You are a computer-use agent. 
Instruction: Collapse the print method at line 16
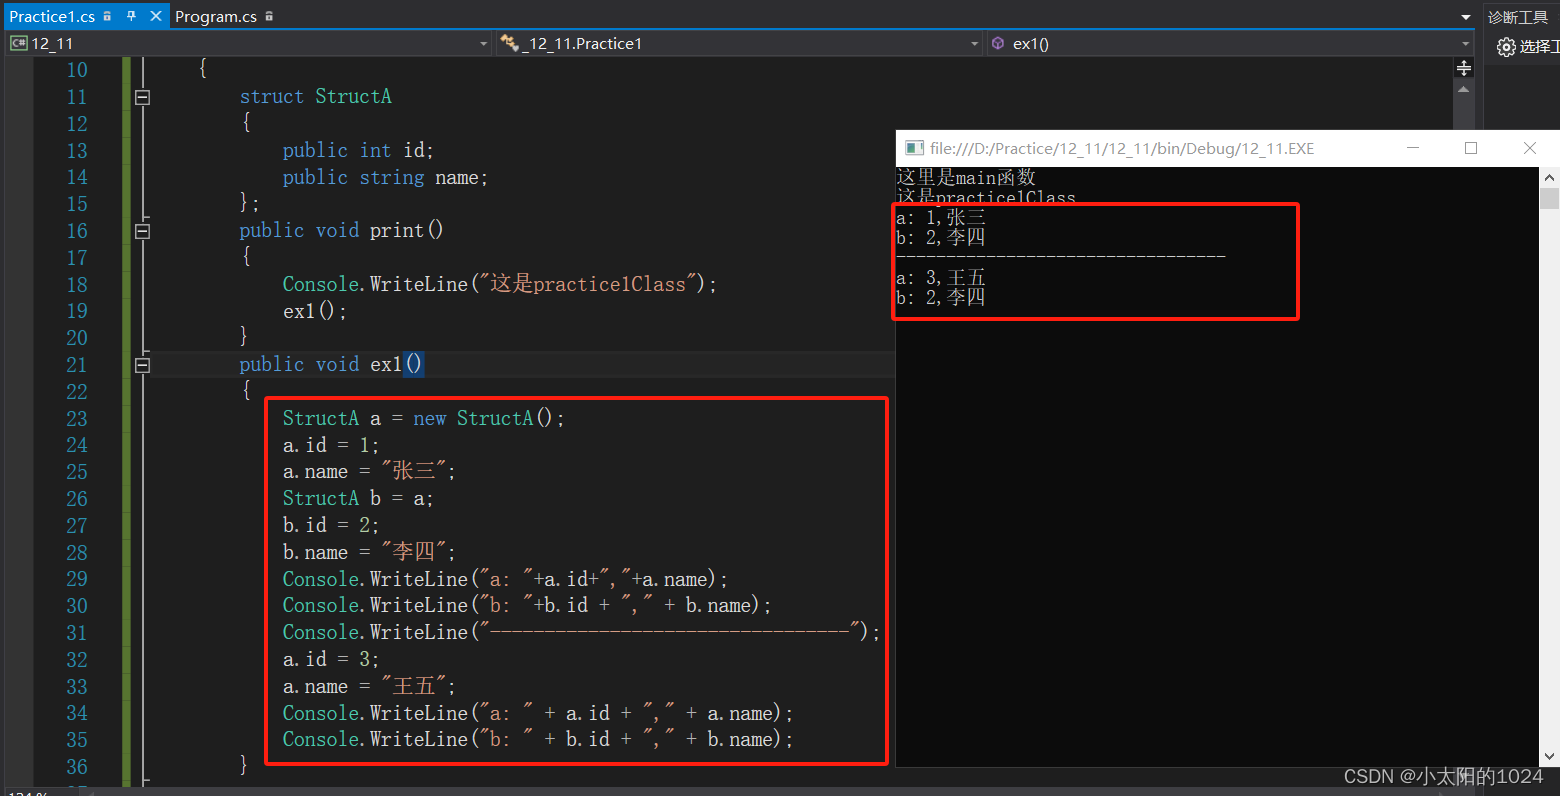(x=142, y=231)
